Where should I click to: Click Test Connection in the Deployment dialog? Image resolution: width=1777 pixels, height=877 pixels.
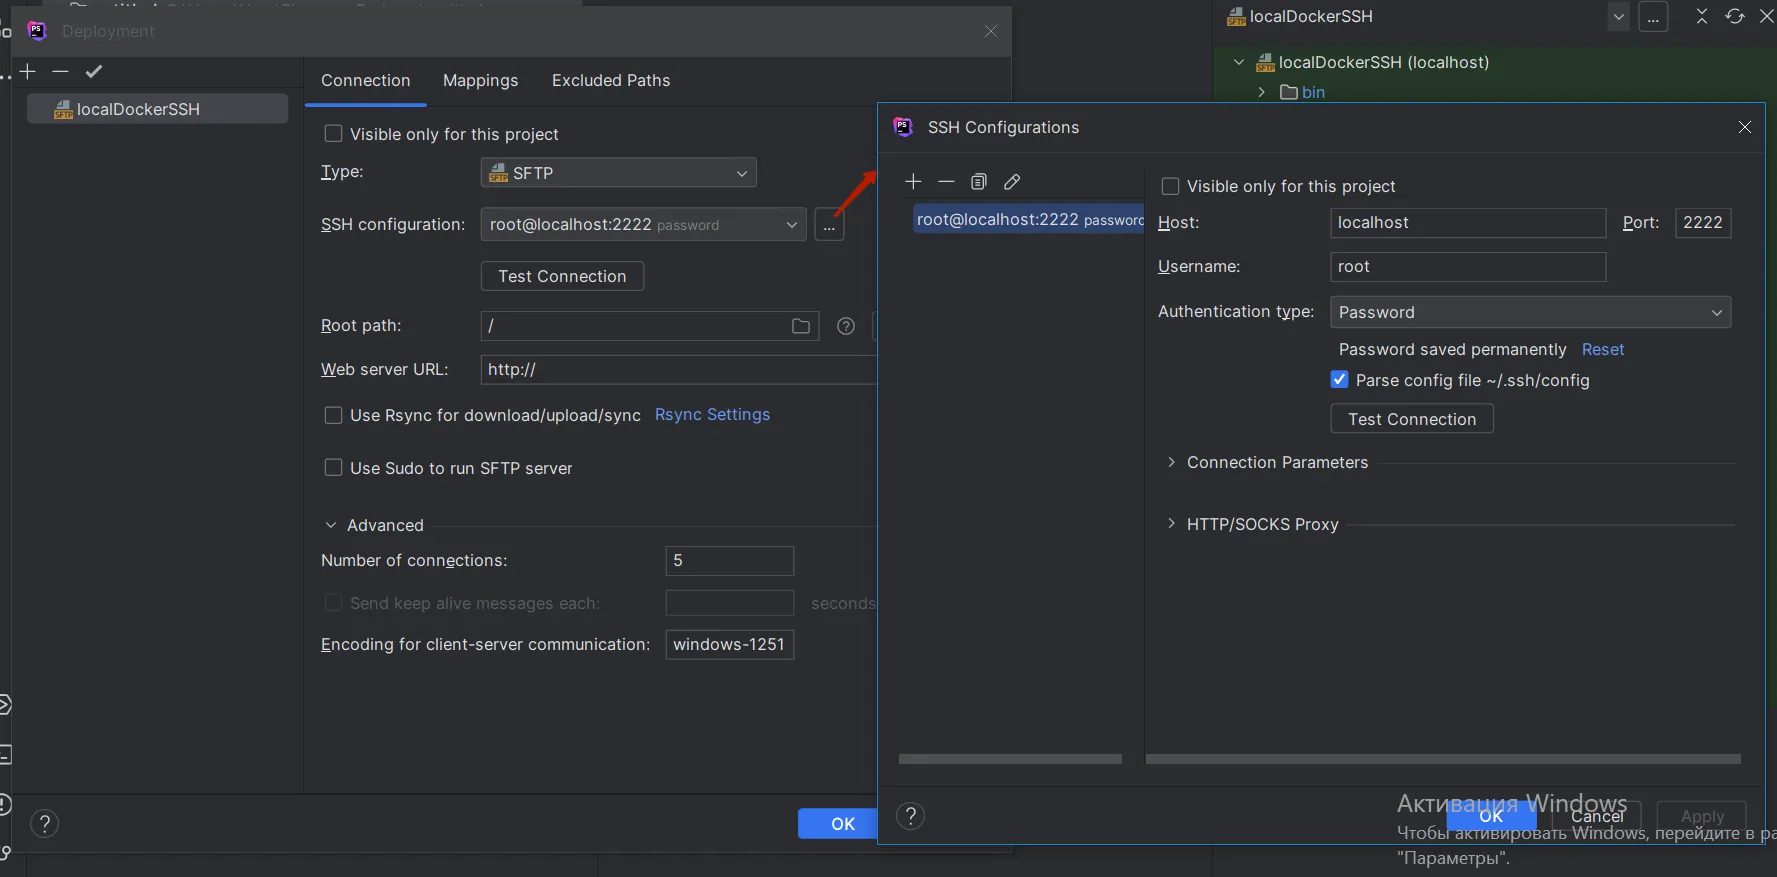[562, 276]
